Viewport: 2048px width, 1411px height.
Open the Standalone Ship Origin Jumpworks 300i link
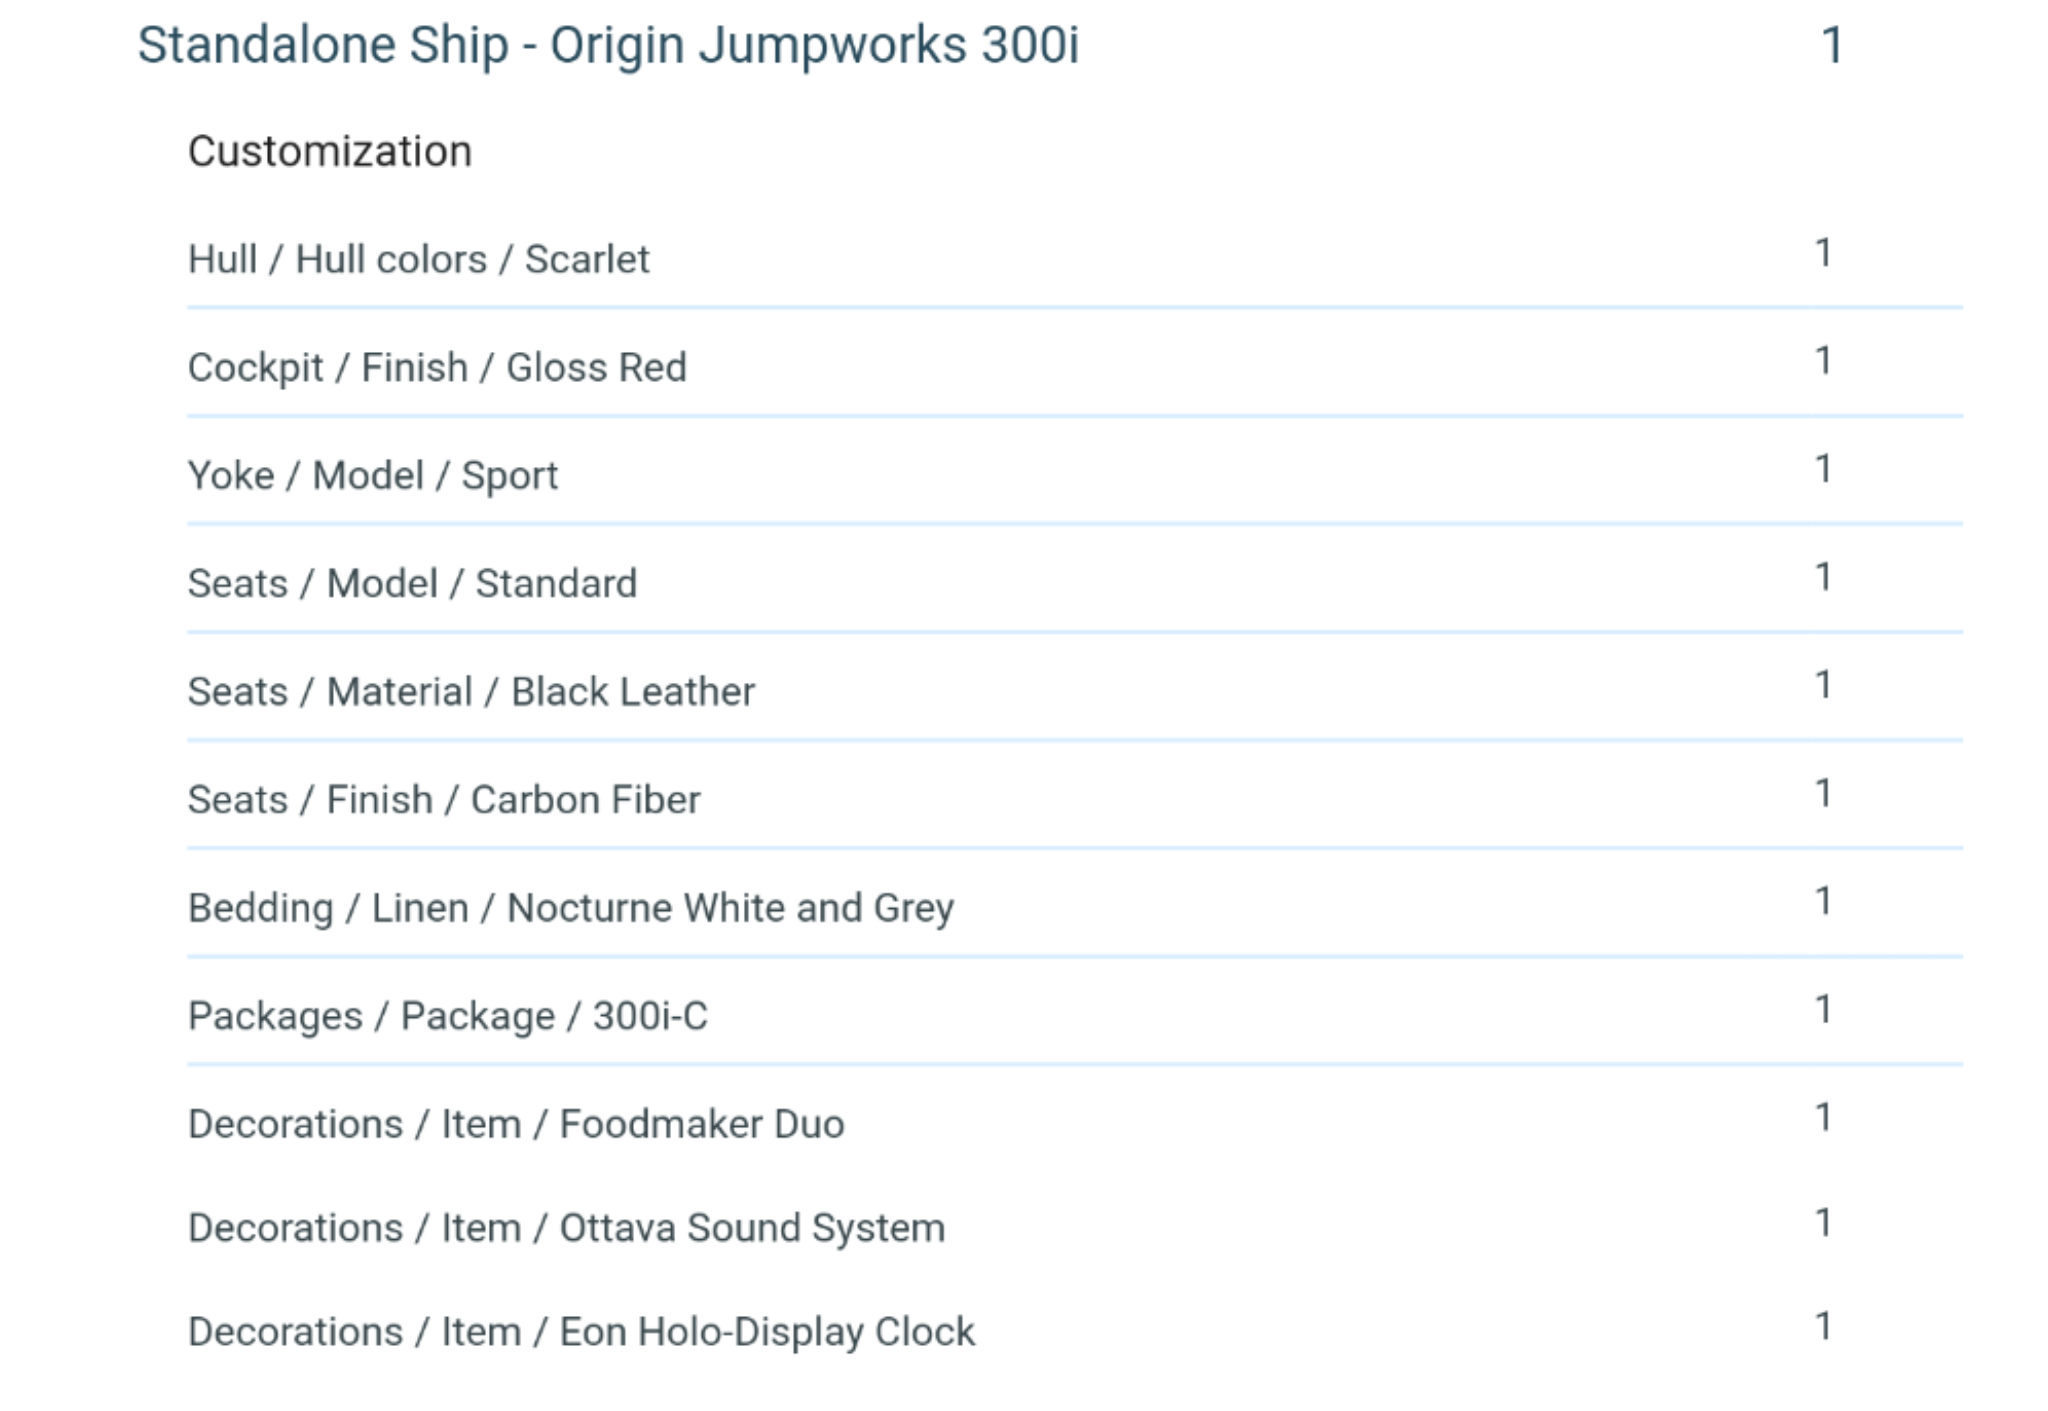click(x=608, y=46)
